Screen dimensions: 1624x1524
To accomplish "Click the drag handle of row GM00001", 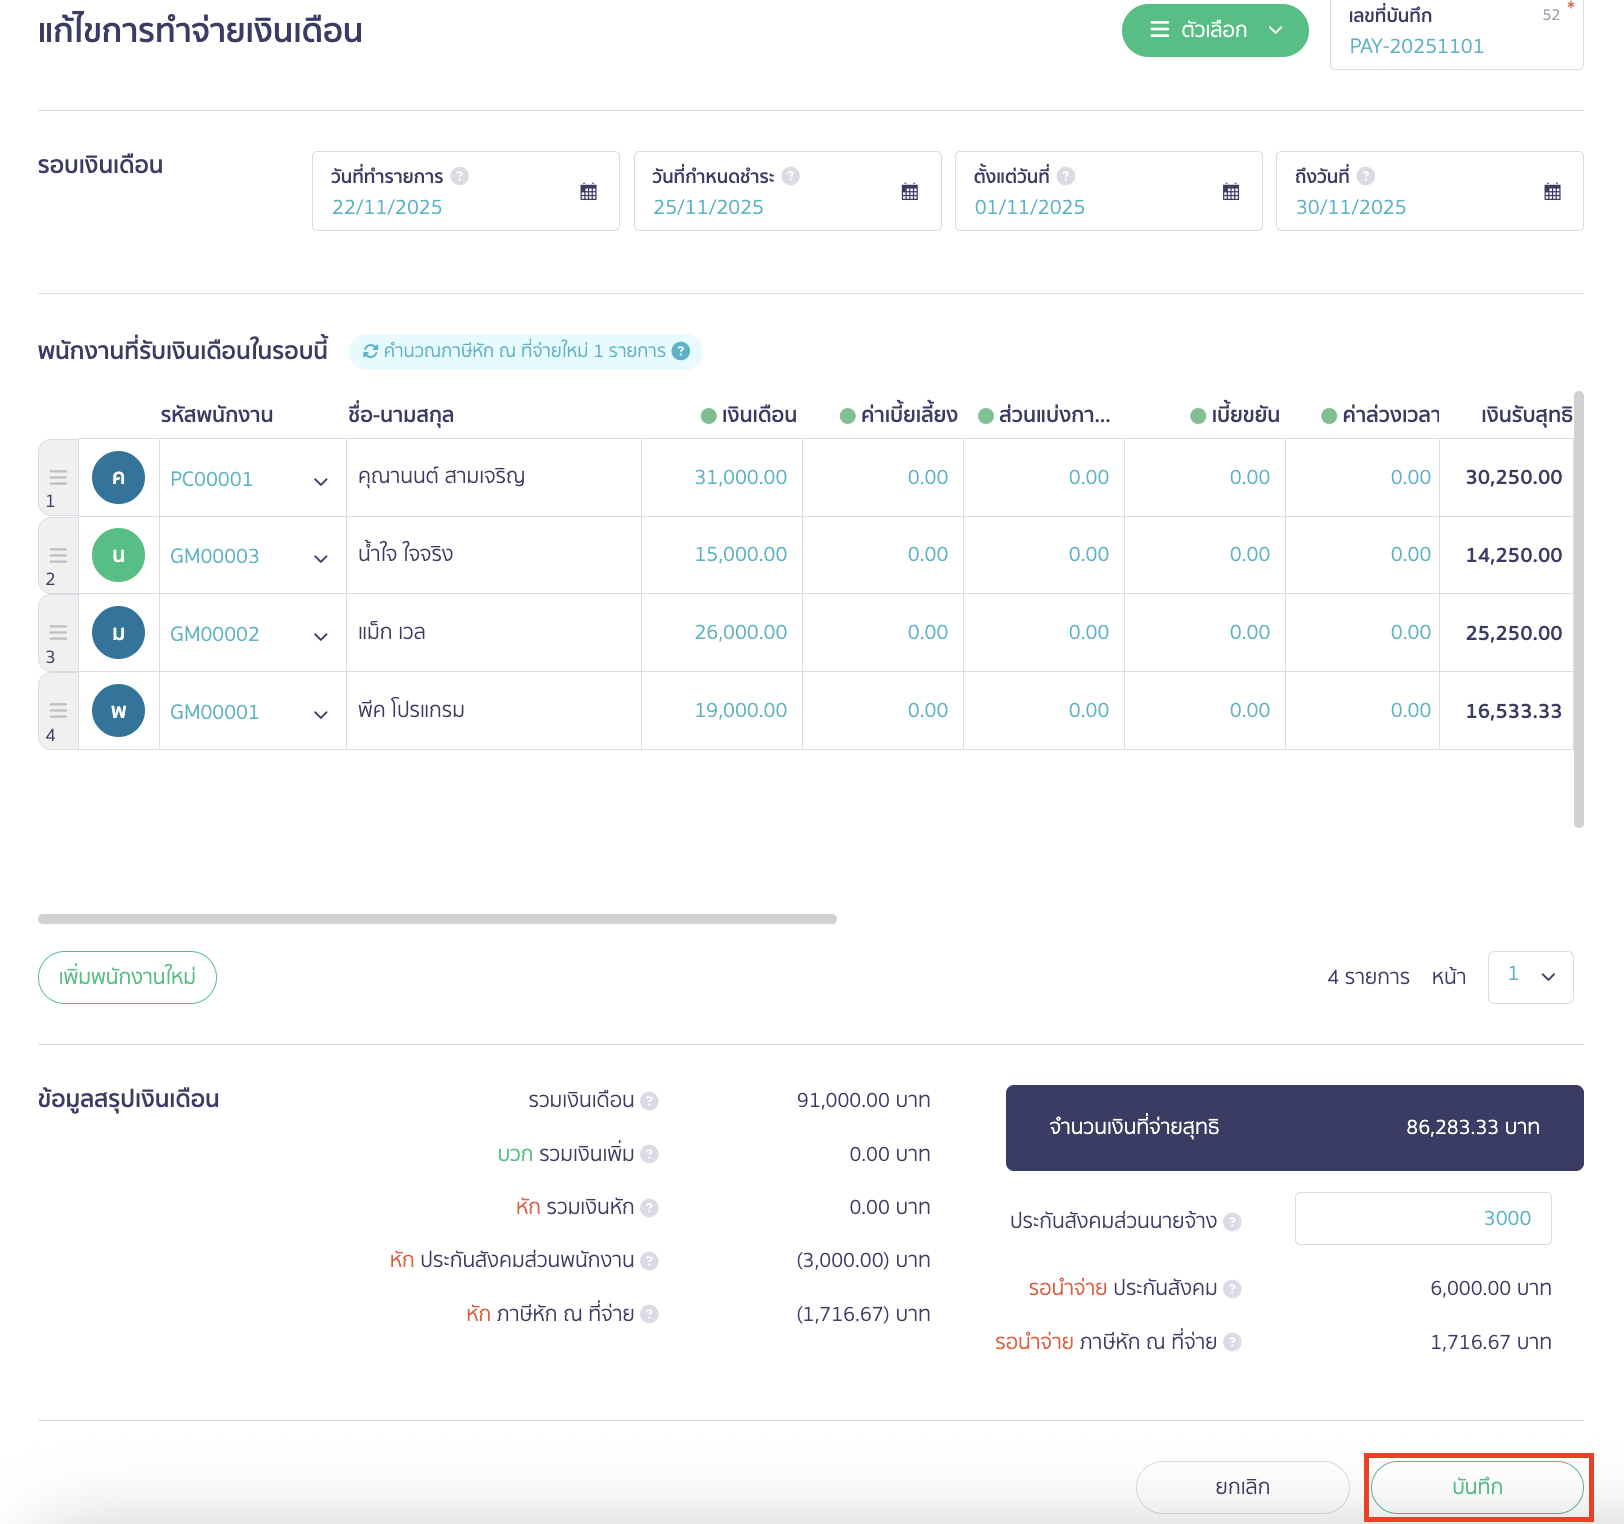I will tap(56, 710).
